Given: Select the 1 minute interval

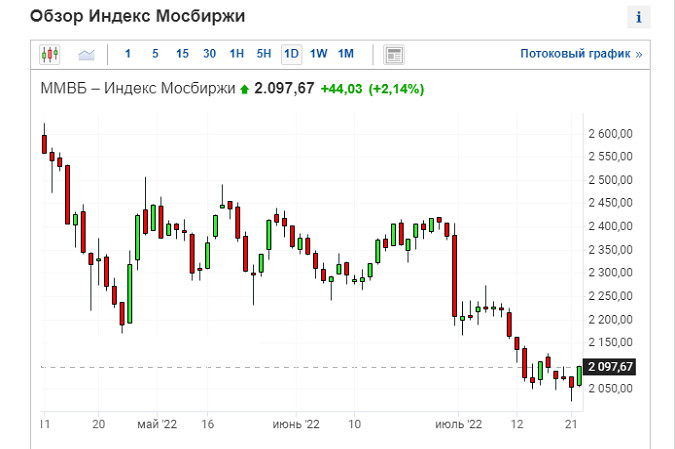Looking at the screenshot, I should coord(128,54).
